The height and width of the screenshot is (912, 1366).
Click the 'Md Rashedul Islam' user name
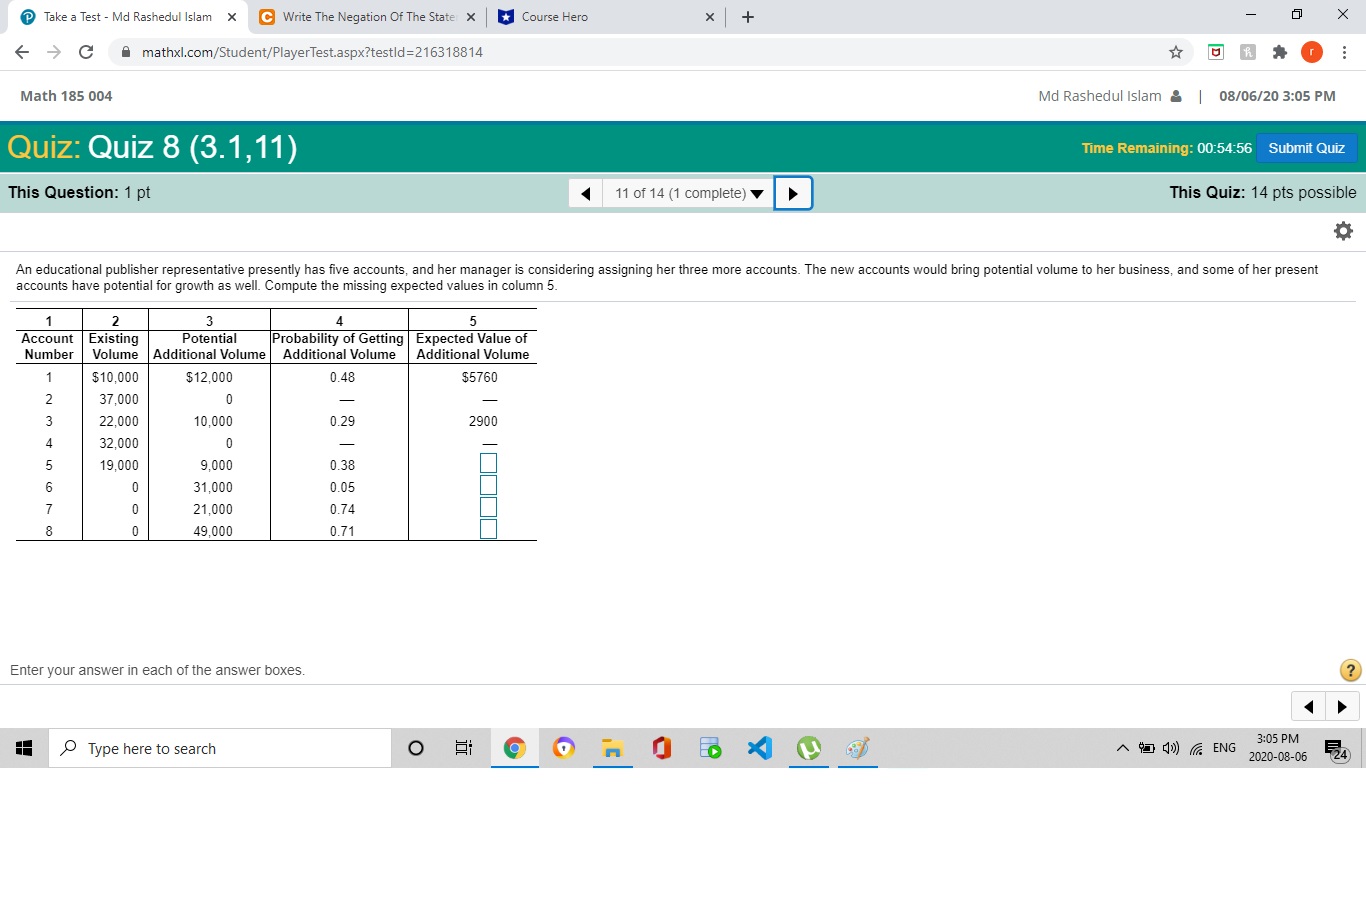pos(1100,96)
